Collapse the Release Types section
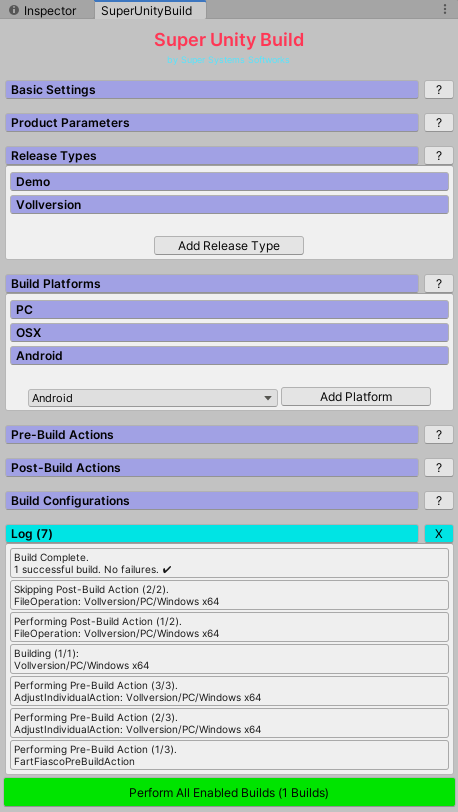The image size is (458, 812). [212, 156]
